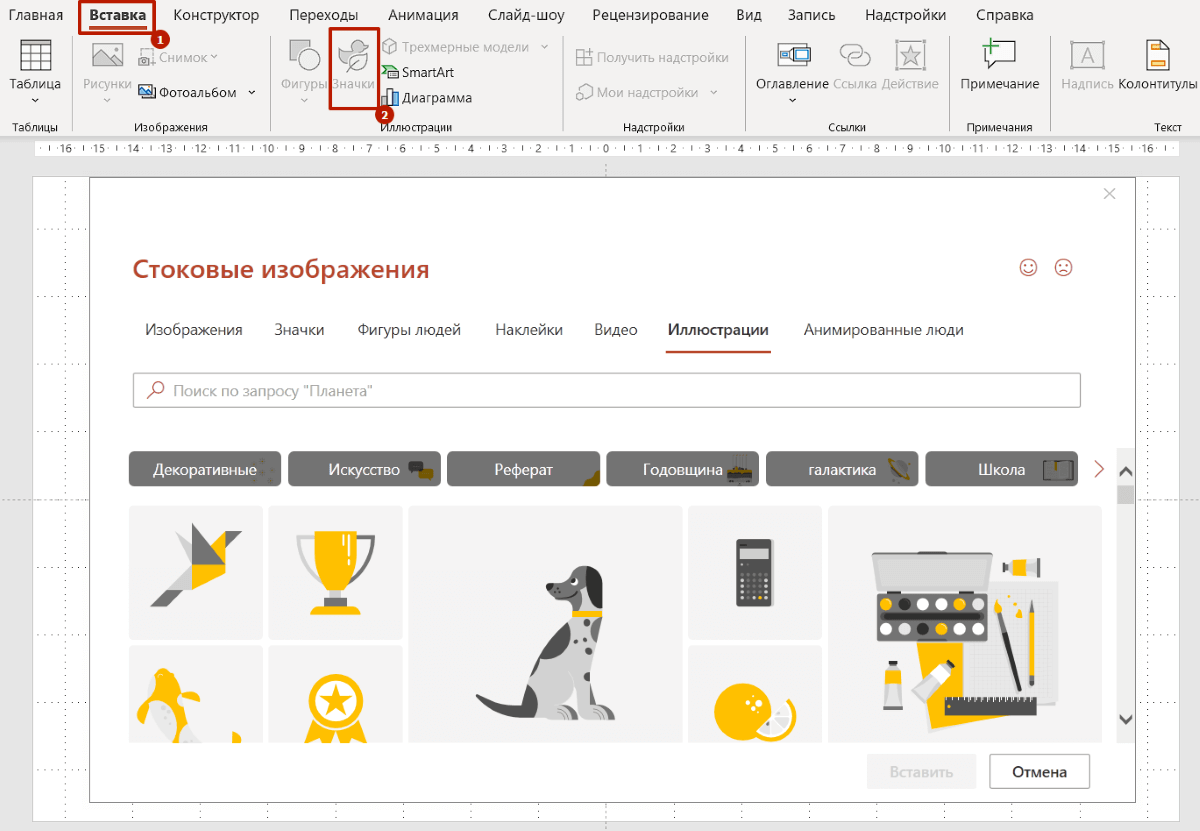The height and width of the screenshot is (831, 1200).
Task: Select the Иллюстрации tab
Action: pyautogui.click(x=719, y=330)
